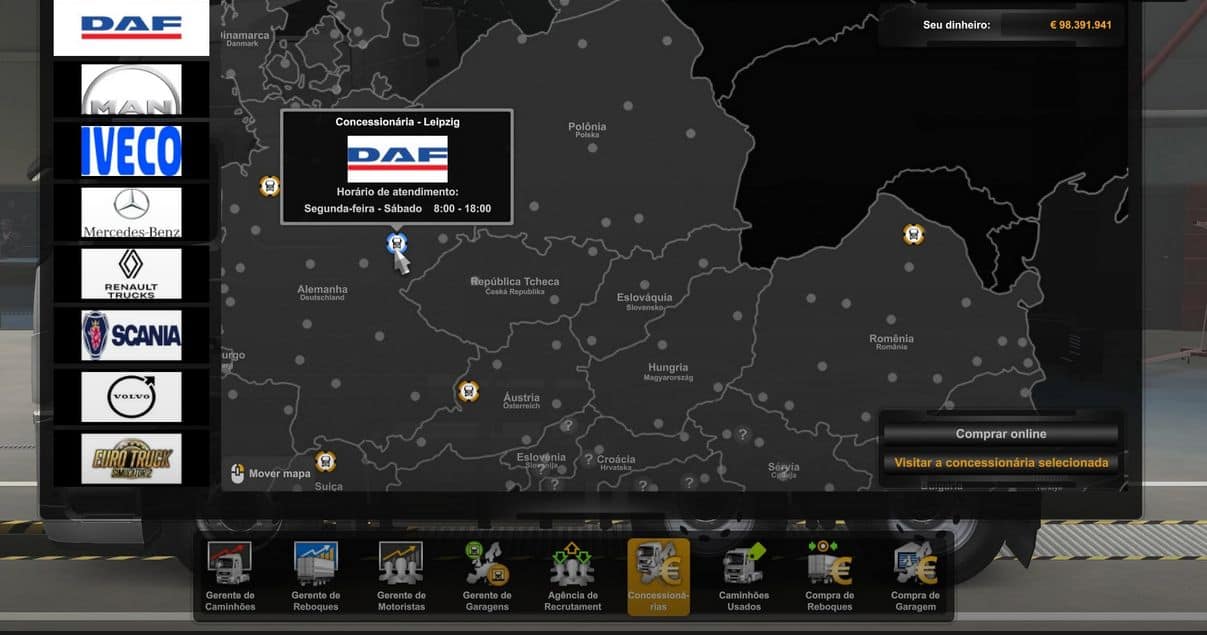Image resolution: width=1207 pixels, height=635 pixels.
Task: Go to Agência de Recrutamento
Action: (573, 576)
